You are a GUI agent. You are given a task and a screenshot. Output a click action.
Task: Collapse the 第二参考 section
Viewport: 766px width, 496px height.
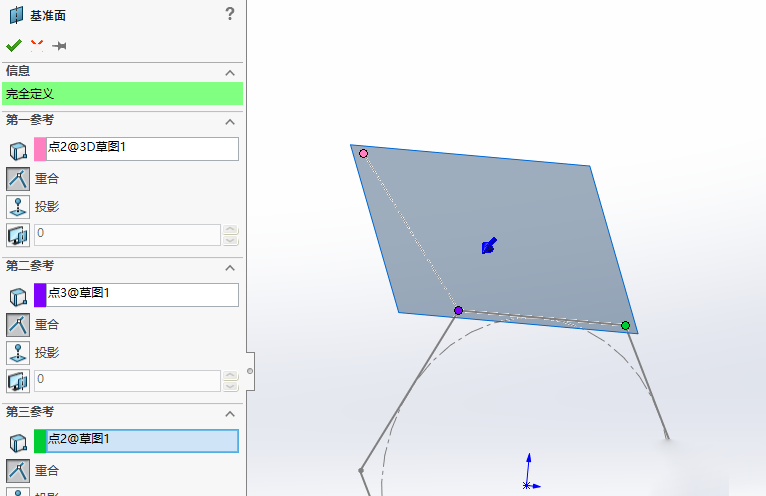[230, 267]
